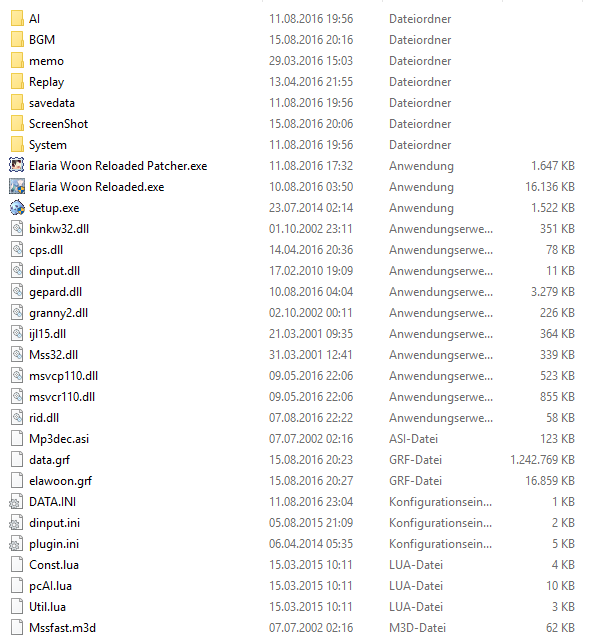
Task: Select the Replay folder icon
Action: [x=17, y=81]
